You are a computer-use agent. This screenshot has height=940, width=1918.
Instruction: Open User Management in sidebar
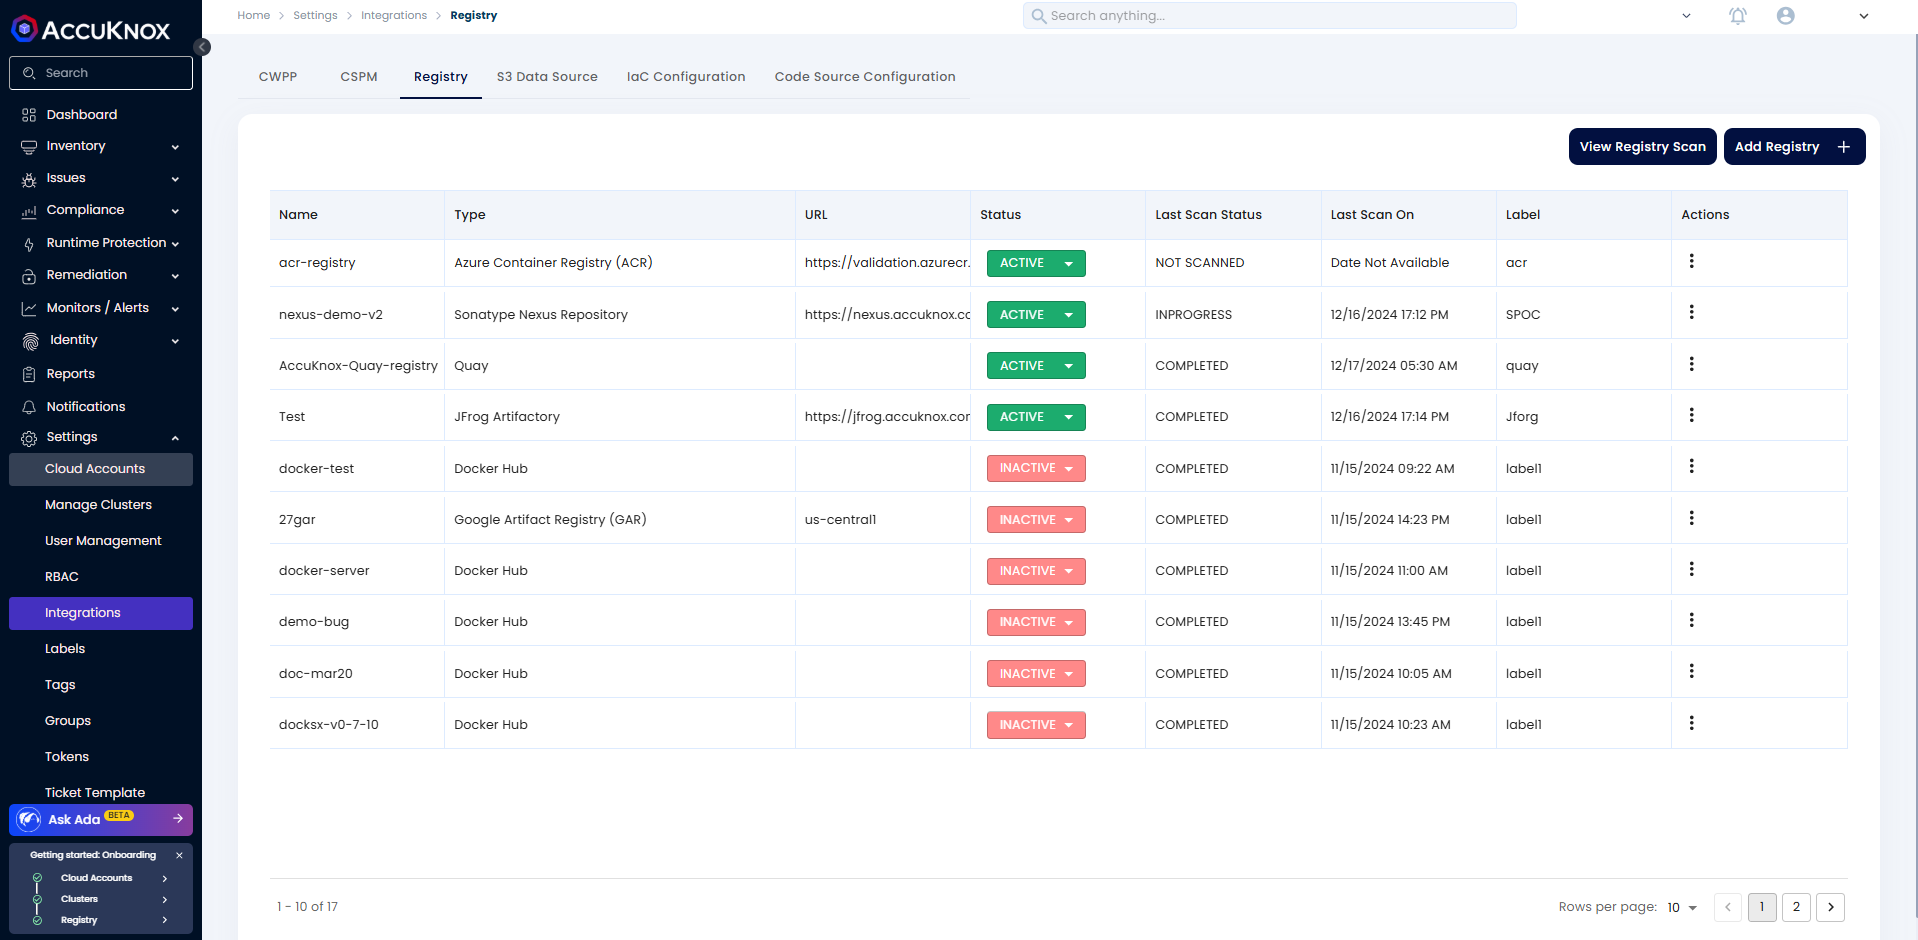(x=101, y=541)
